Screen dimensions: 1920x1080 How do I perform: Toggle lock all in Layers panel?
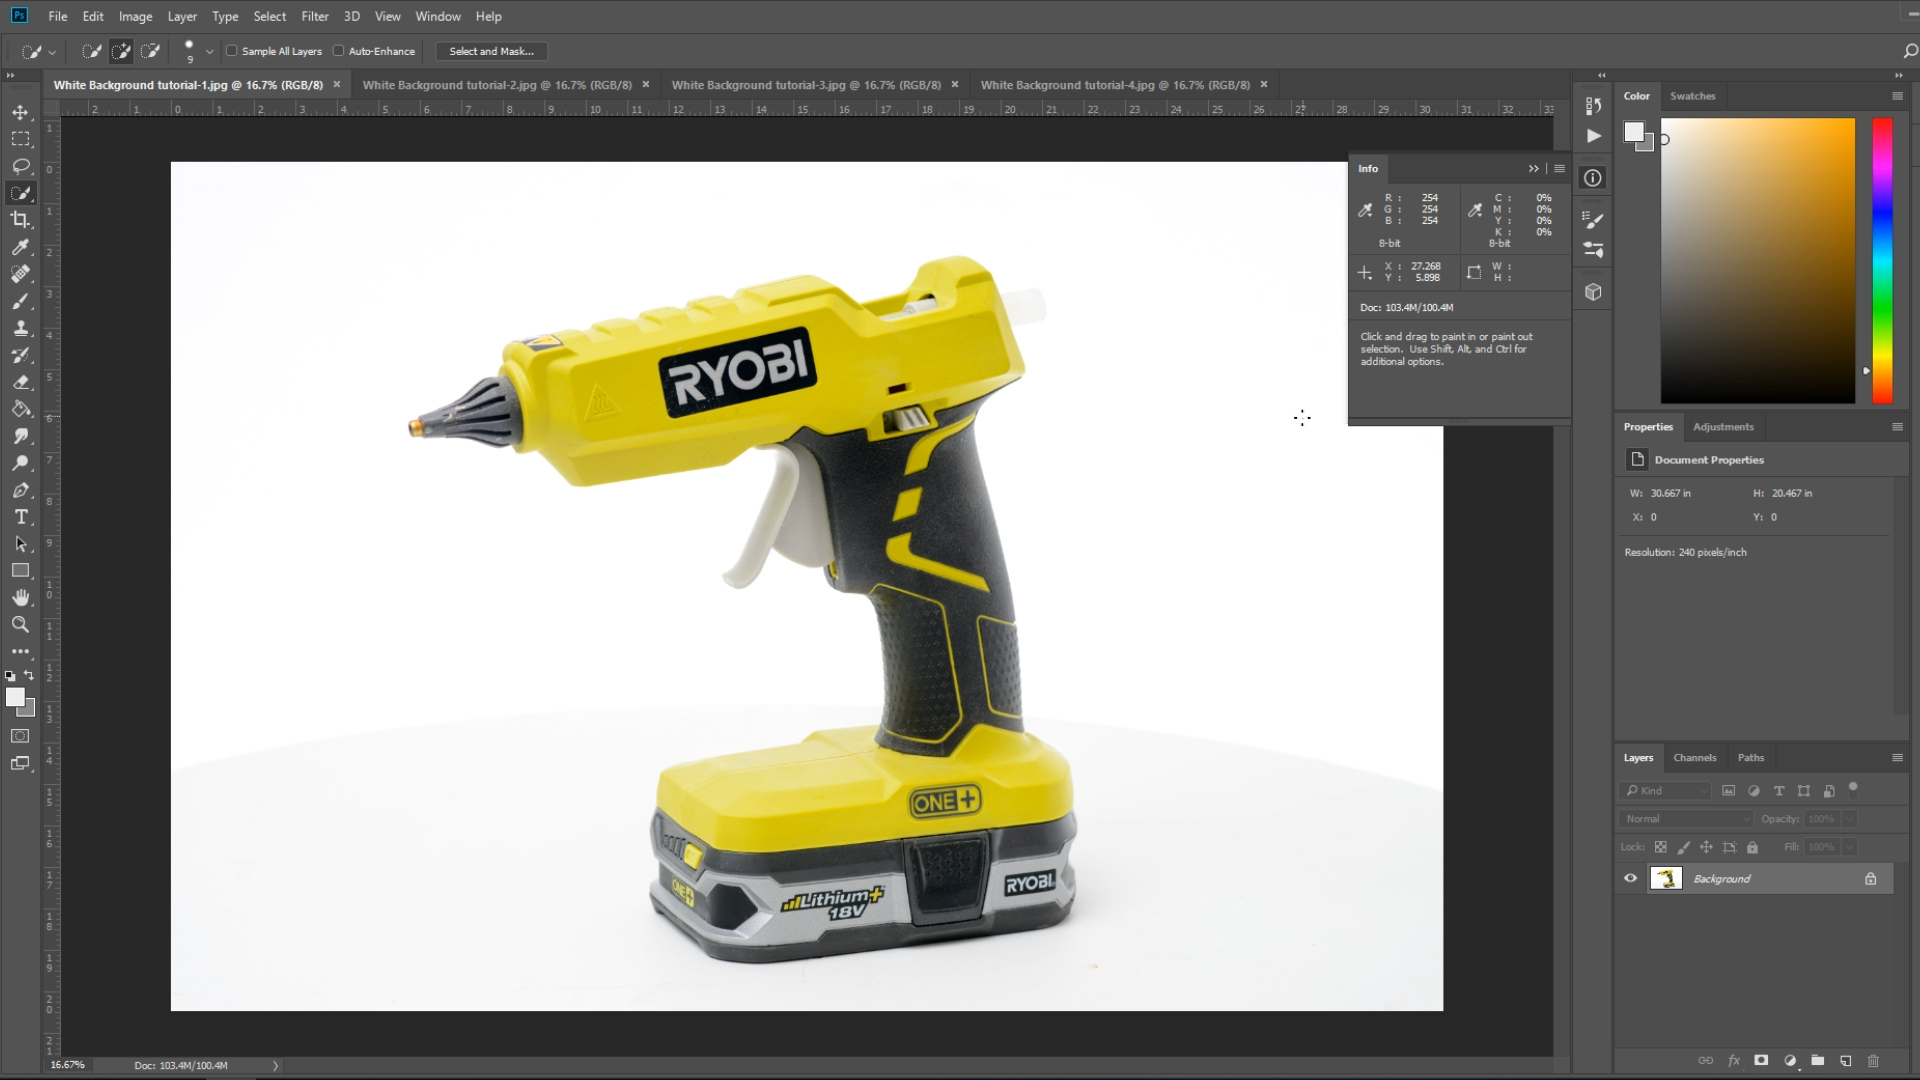point(1752,847)
